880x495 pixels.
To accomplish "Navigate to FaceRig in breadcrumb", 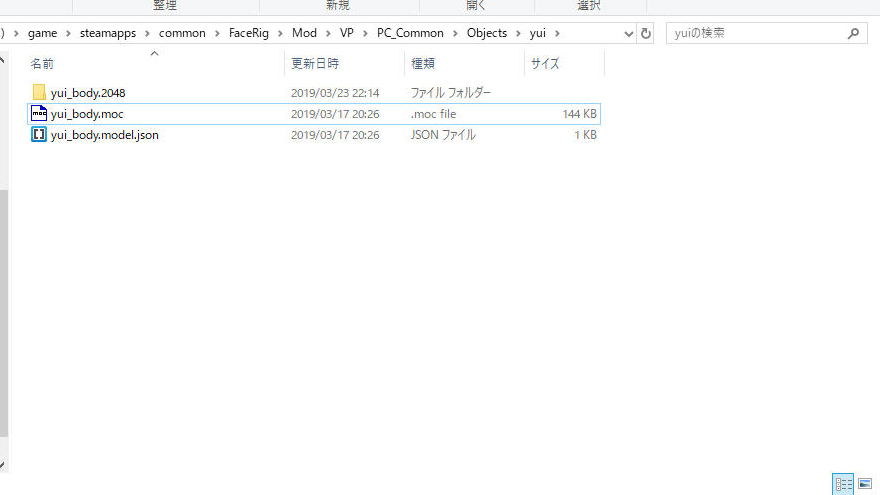I will (x=249, y=33).
